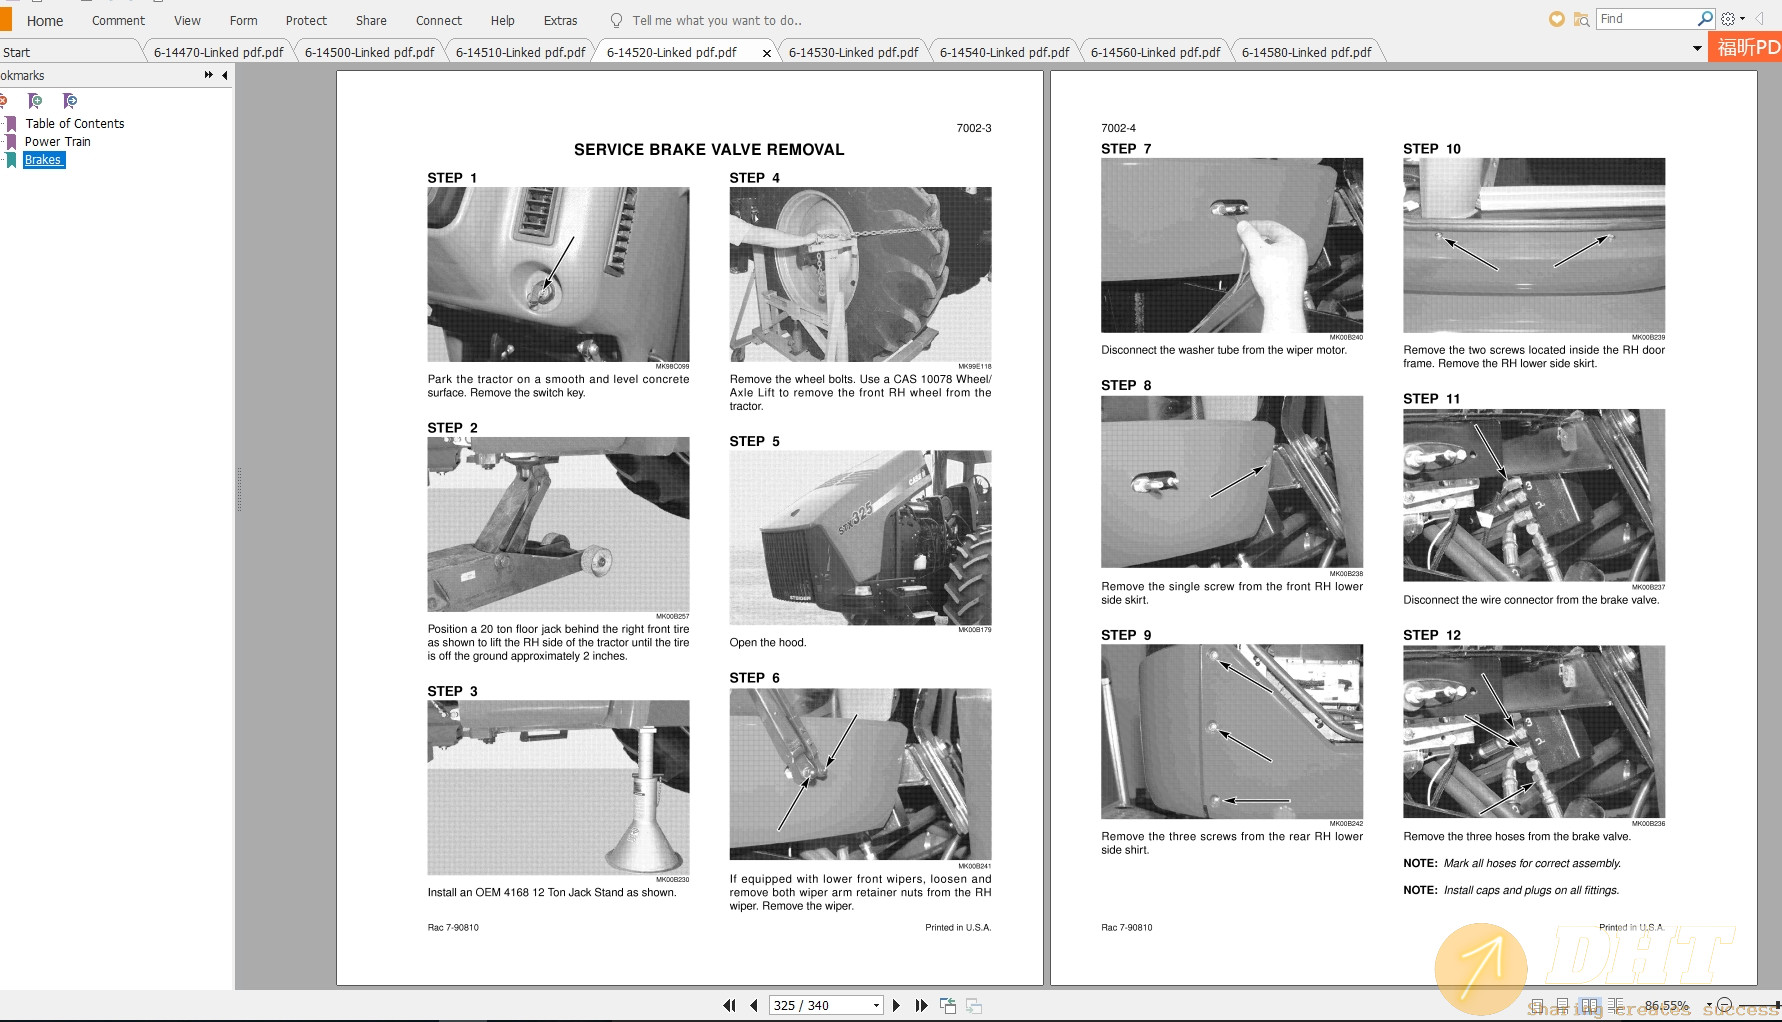
Task: Switch to facing two-page view mode
Action: click(1589, 1006)
